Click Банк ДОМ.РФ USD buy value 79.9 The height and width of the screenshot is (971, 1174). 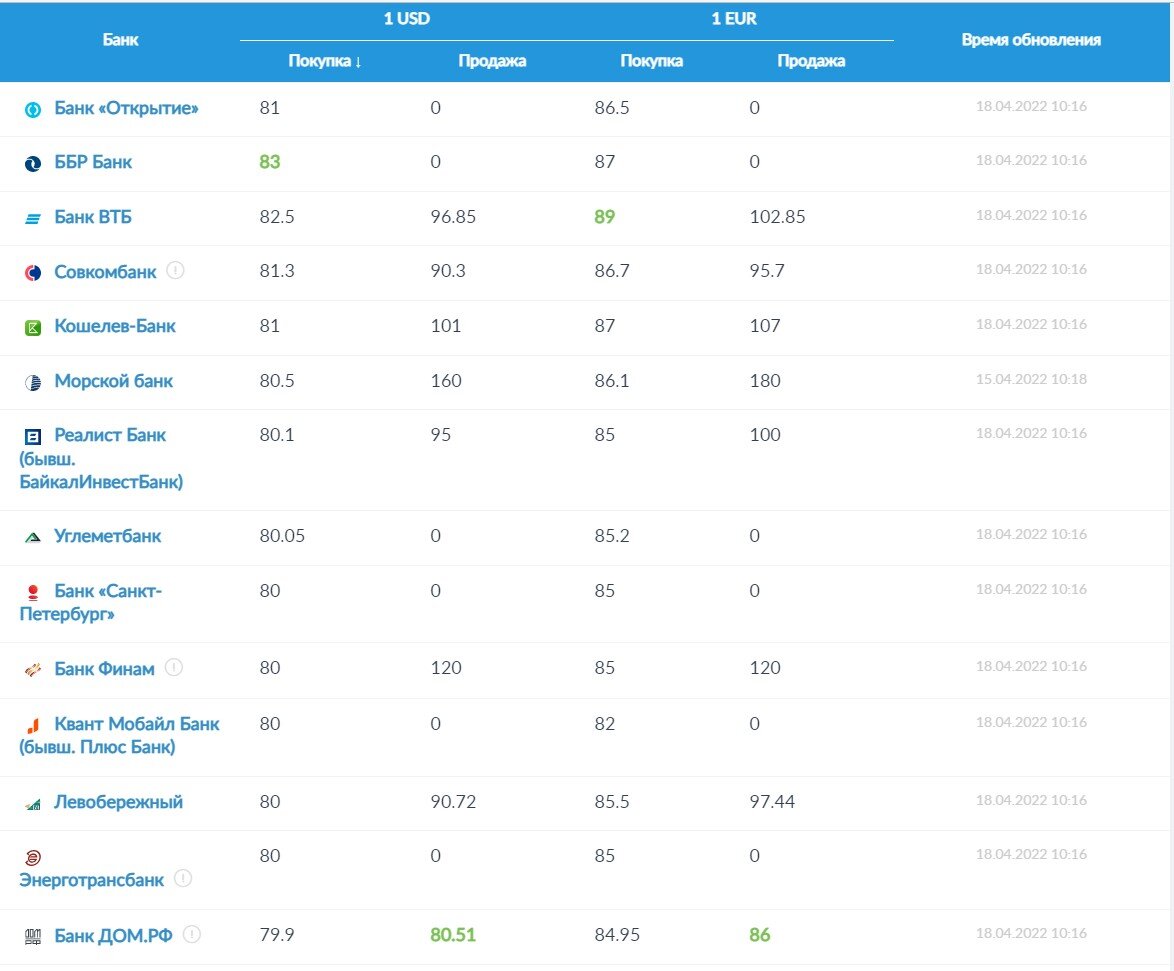(277, 934)
